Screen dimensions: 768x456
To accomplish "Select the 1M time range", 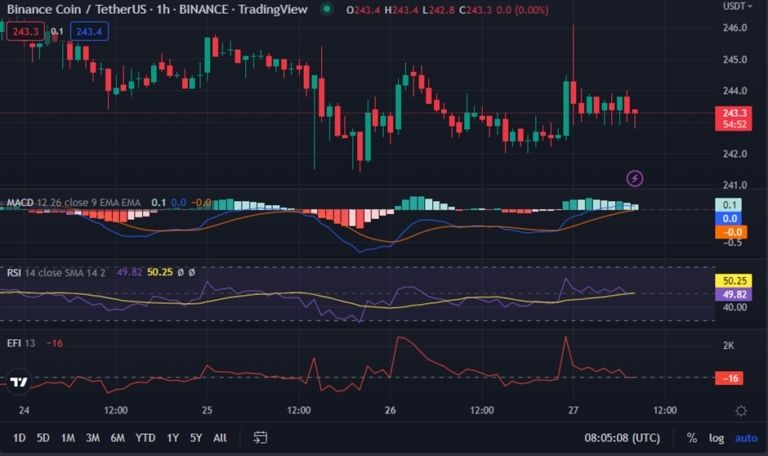I will click(68, 438).
